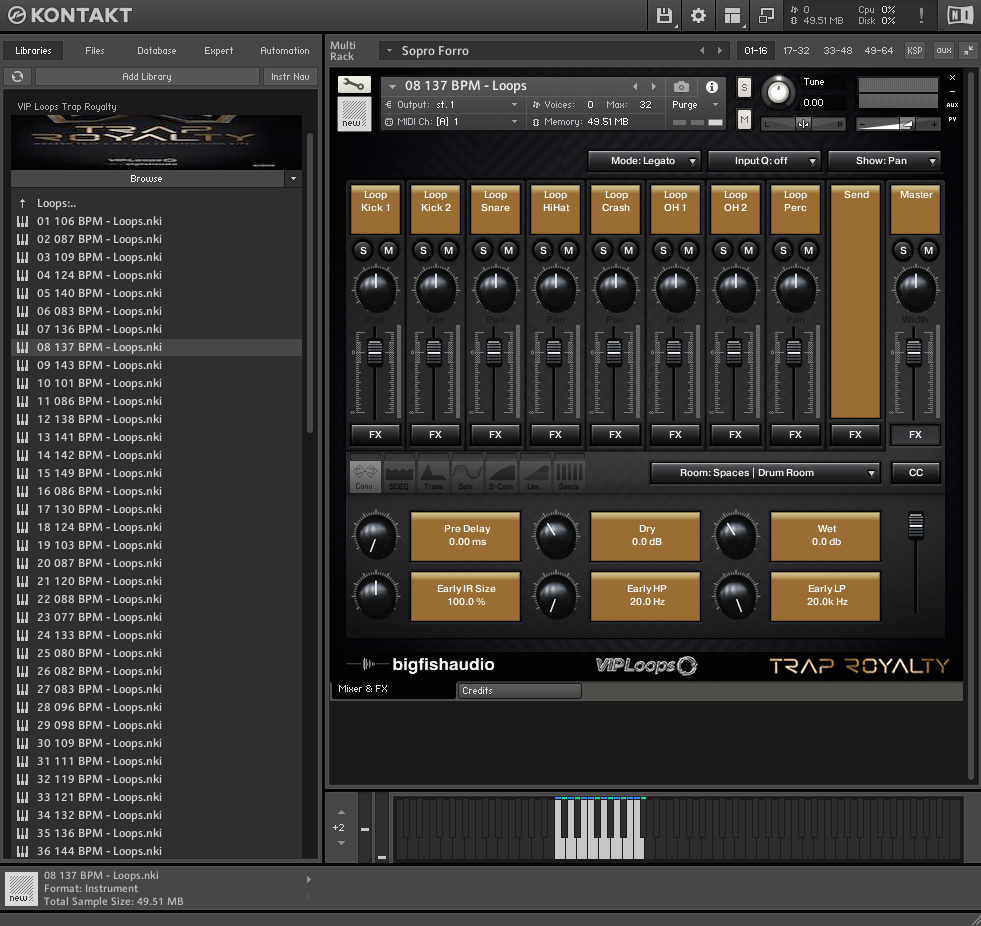
Task: Click the Add Library button
Action: pos(147,76)
